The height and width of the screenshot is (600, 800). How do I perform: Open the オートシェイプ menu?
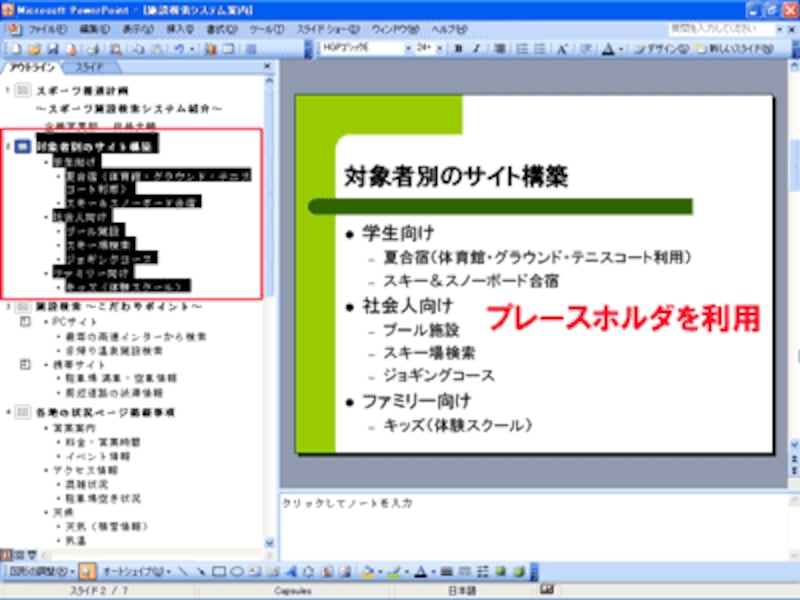coord(137,571)
